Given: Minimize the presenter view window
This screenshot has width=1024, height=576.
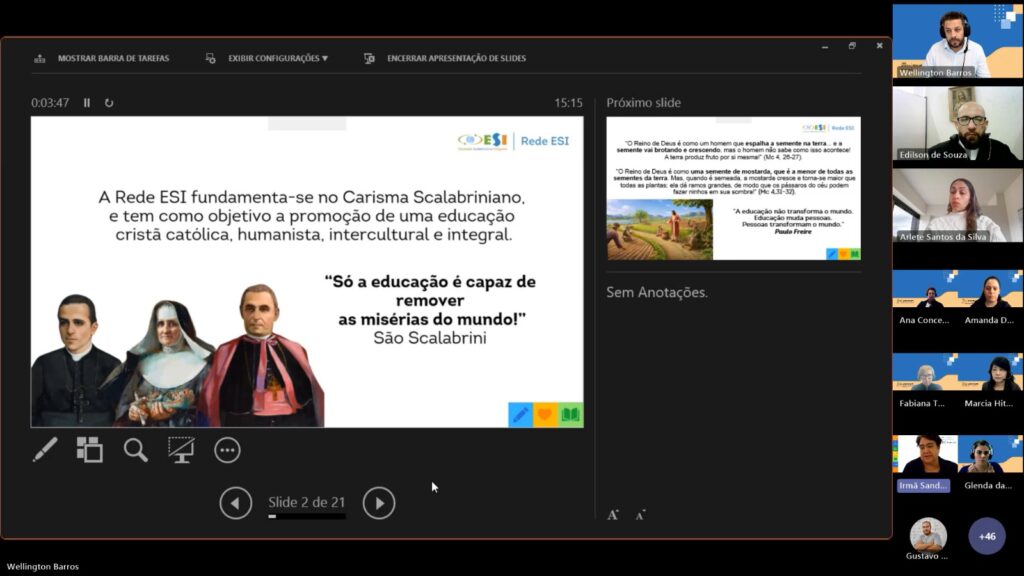Looking at the screenshot, I should [825, 46].
